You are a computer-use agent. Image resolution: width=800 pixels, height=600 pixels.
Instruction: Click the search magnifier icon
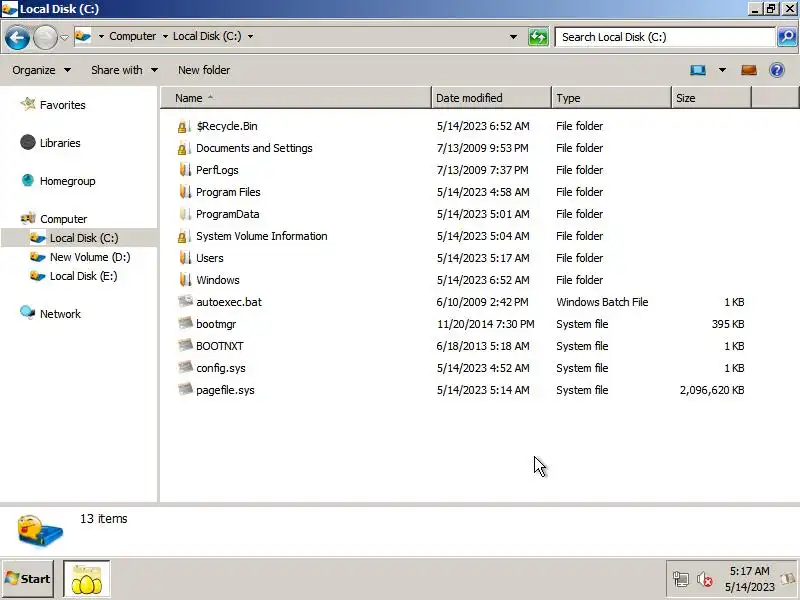coord(787,37)
